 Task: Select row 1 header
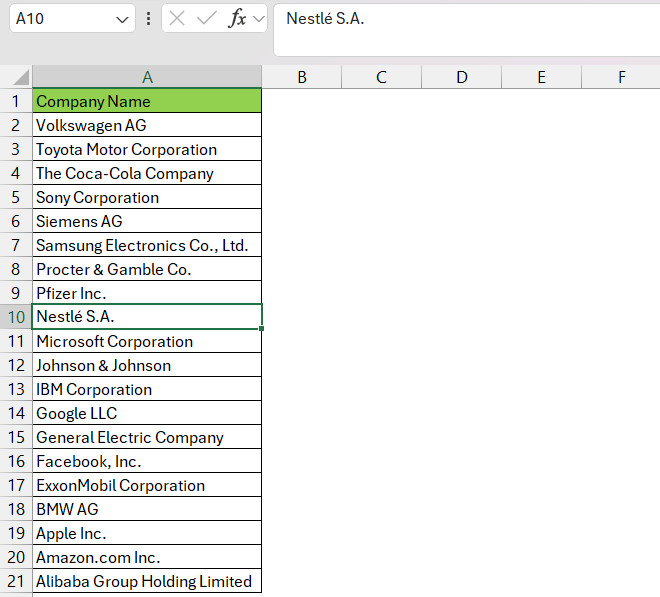pos(16,101)
